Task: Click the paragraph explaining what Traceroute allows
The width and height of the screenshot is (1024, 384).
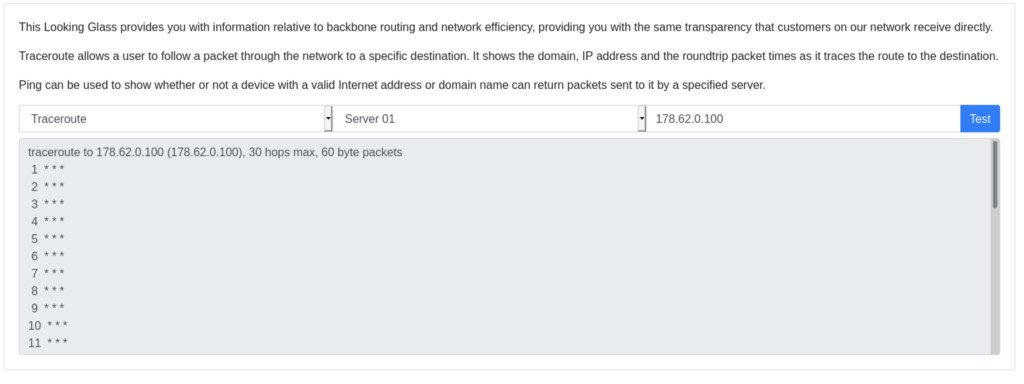Action: click(x=509, y=56)
